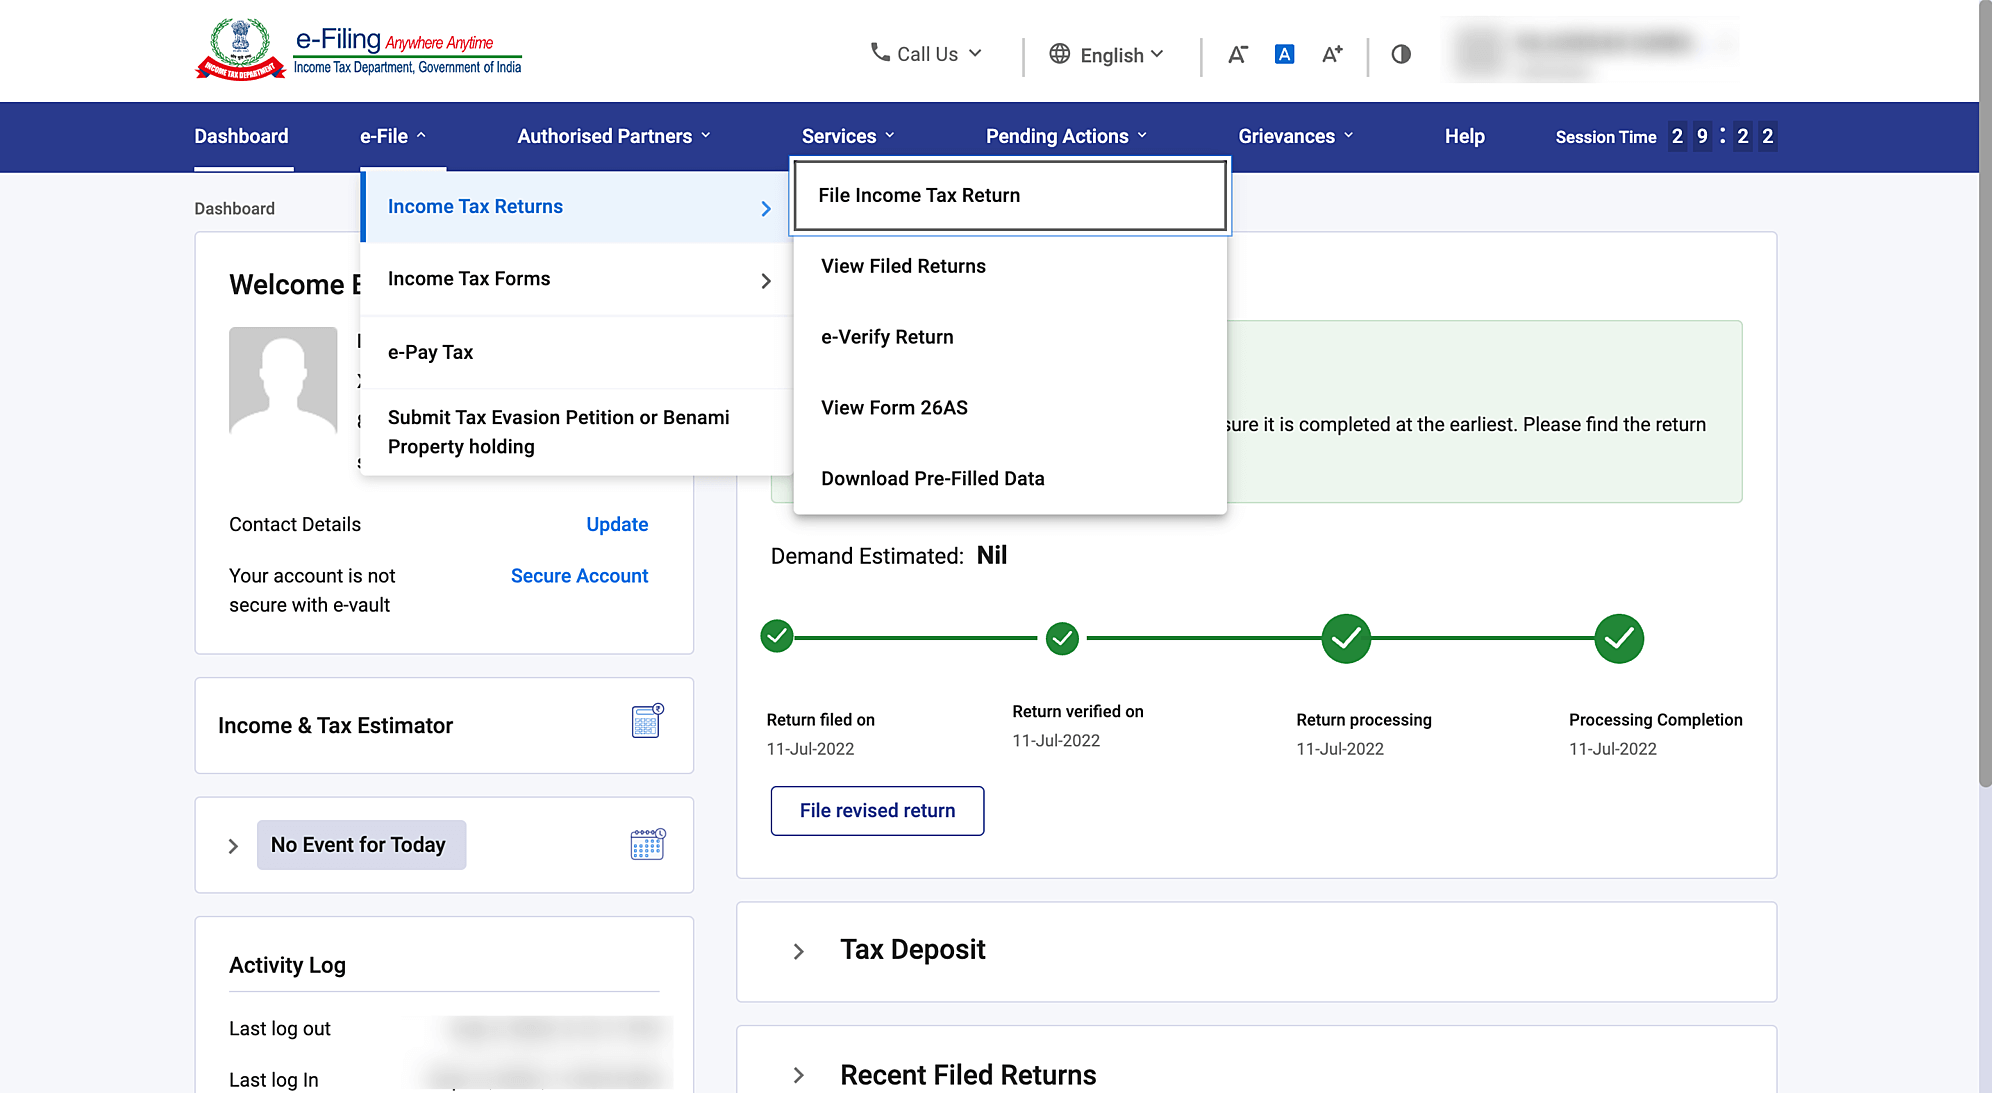Click the Return filed on green checkmark
The image size is (1992, 1093).
point(777,636)
